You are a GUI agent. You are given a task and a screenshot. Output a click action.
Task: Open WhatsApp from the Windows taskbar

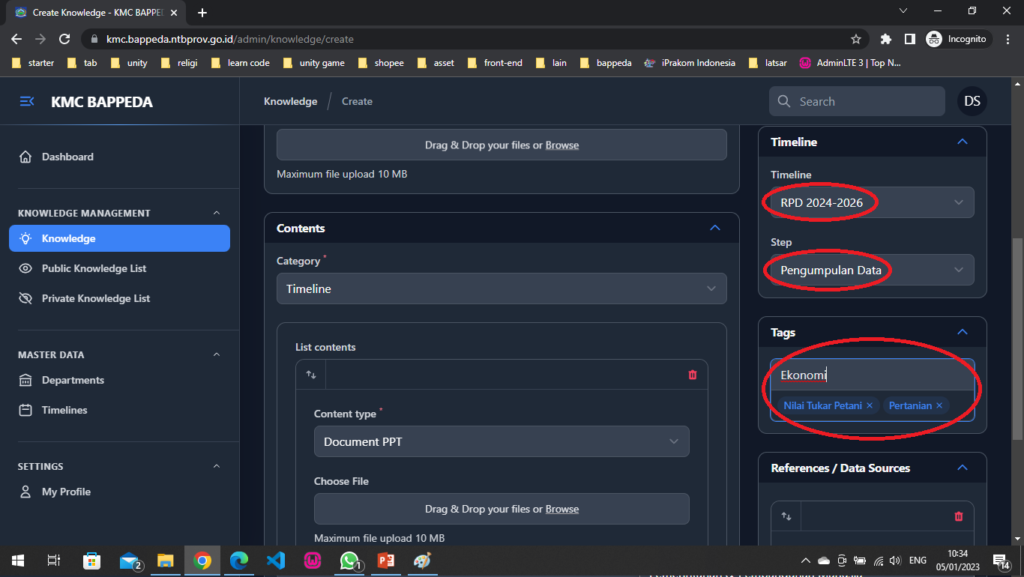click(x=349, y=561)
